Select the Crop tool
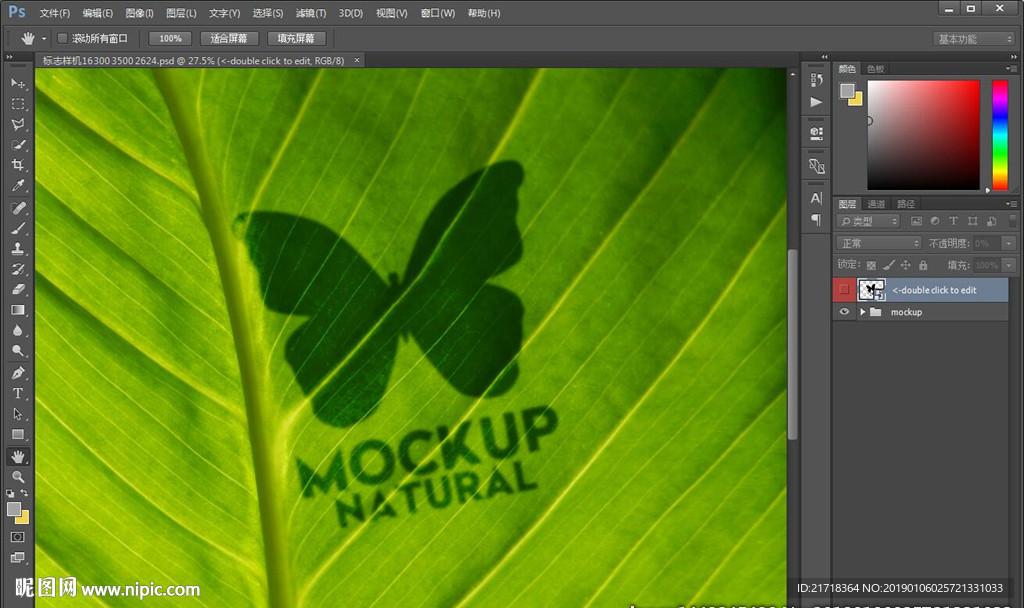 coord(18,166)
